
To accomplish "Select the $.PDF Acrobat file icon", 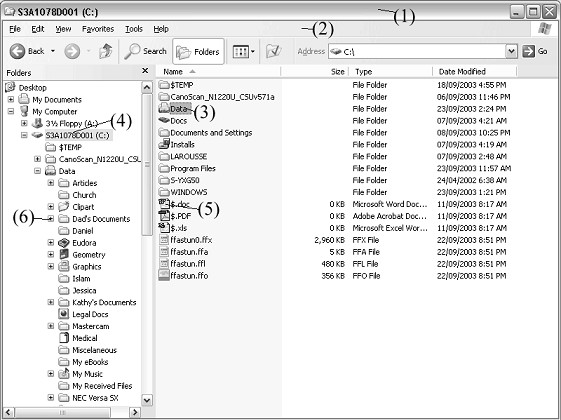I will pos(164,216).
